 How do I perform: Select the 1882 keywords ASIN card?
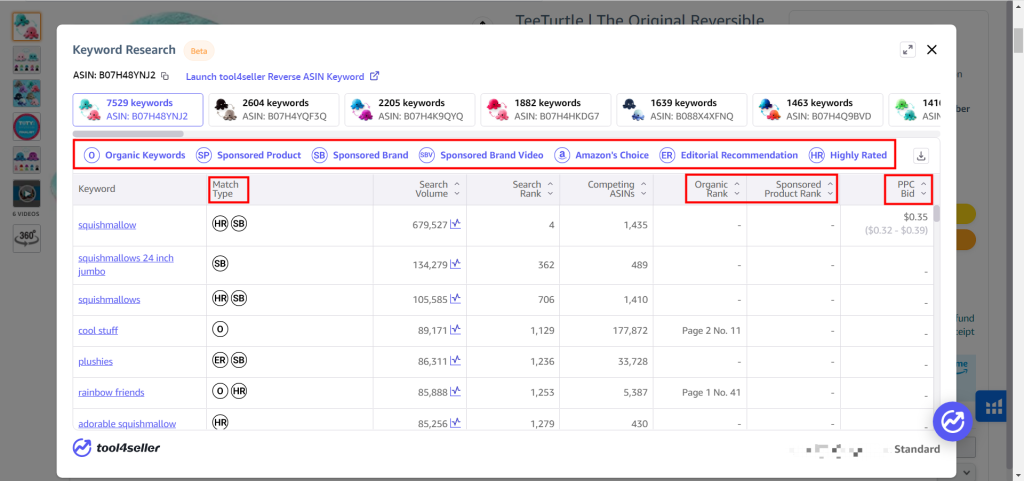click(x=546, y=110)
